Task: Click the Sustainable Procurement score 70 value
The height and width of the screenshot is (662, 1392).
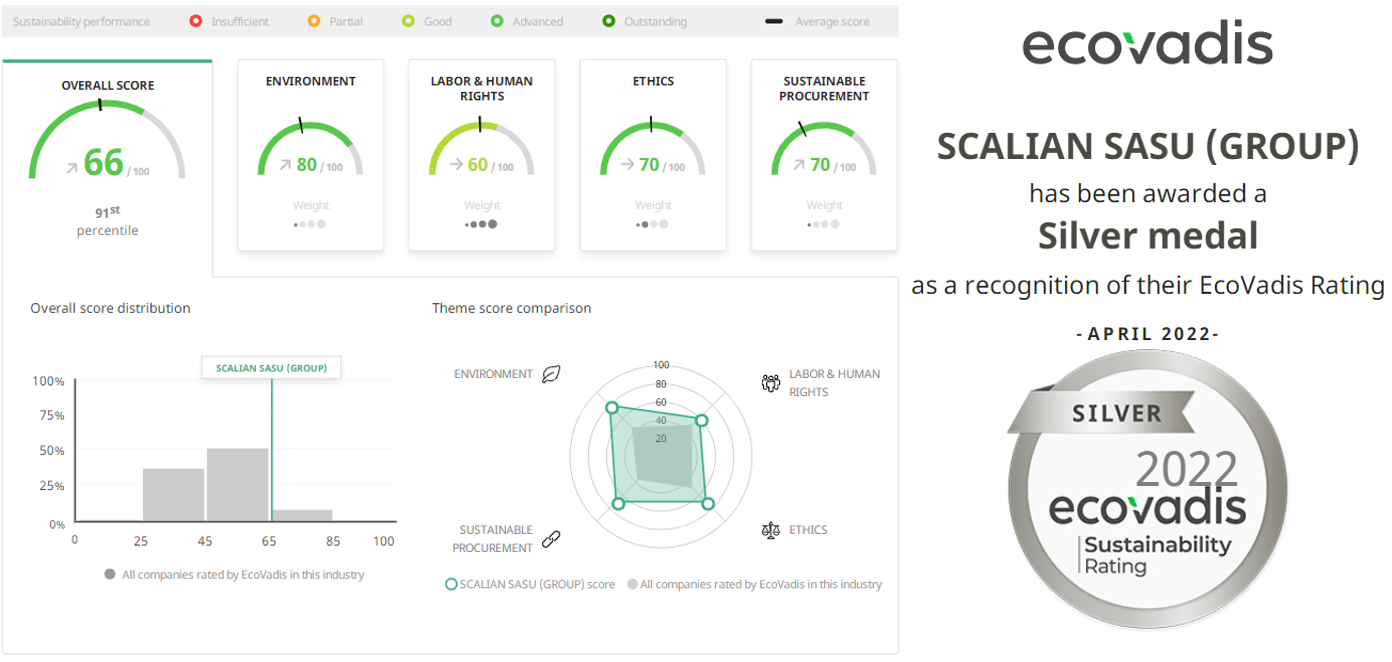Action: click(x=820, y=165)
